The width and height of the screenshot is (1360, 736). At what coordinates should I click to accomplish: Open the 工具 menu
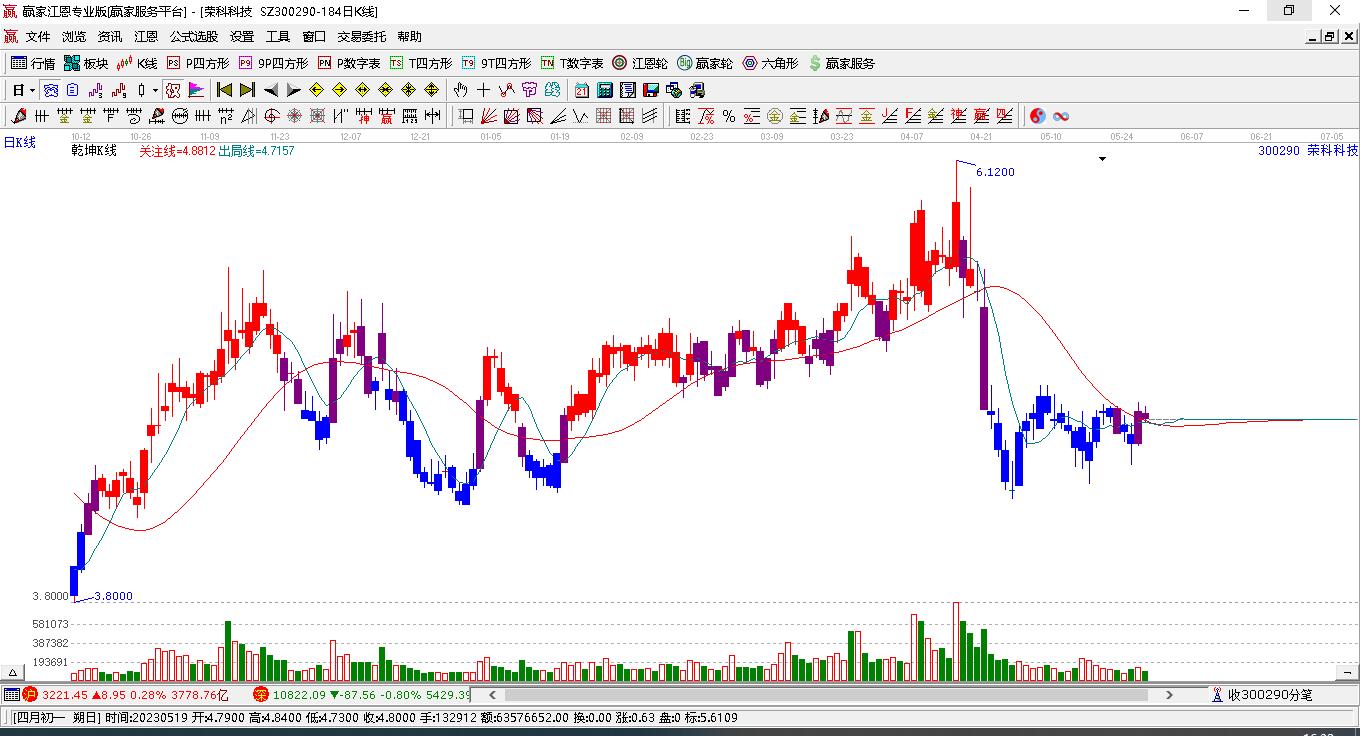click(278, 37)
